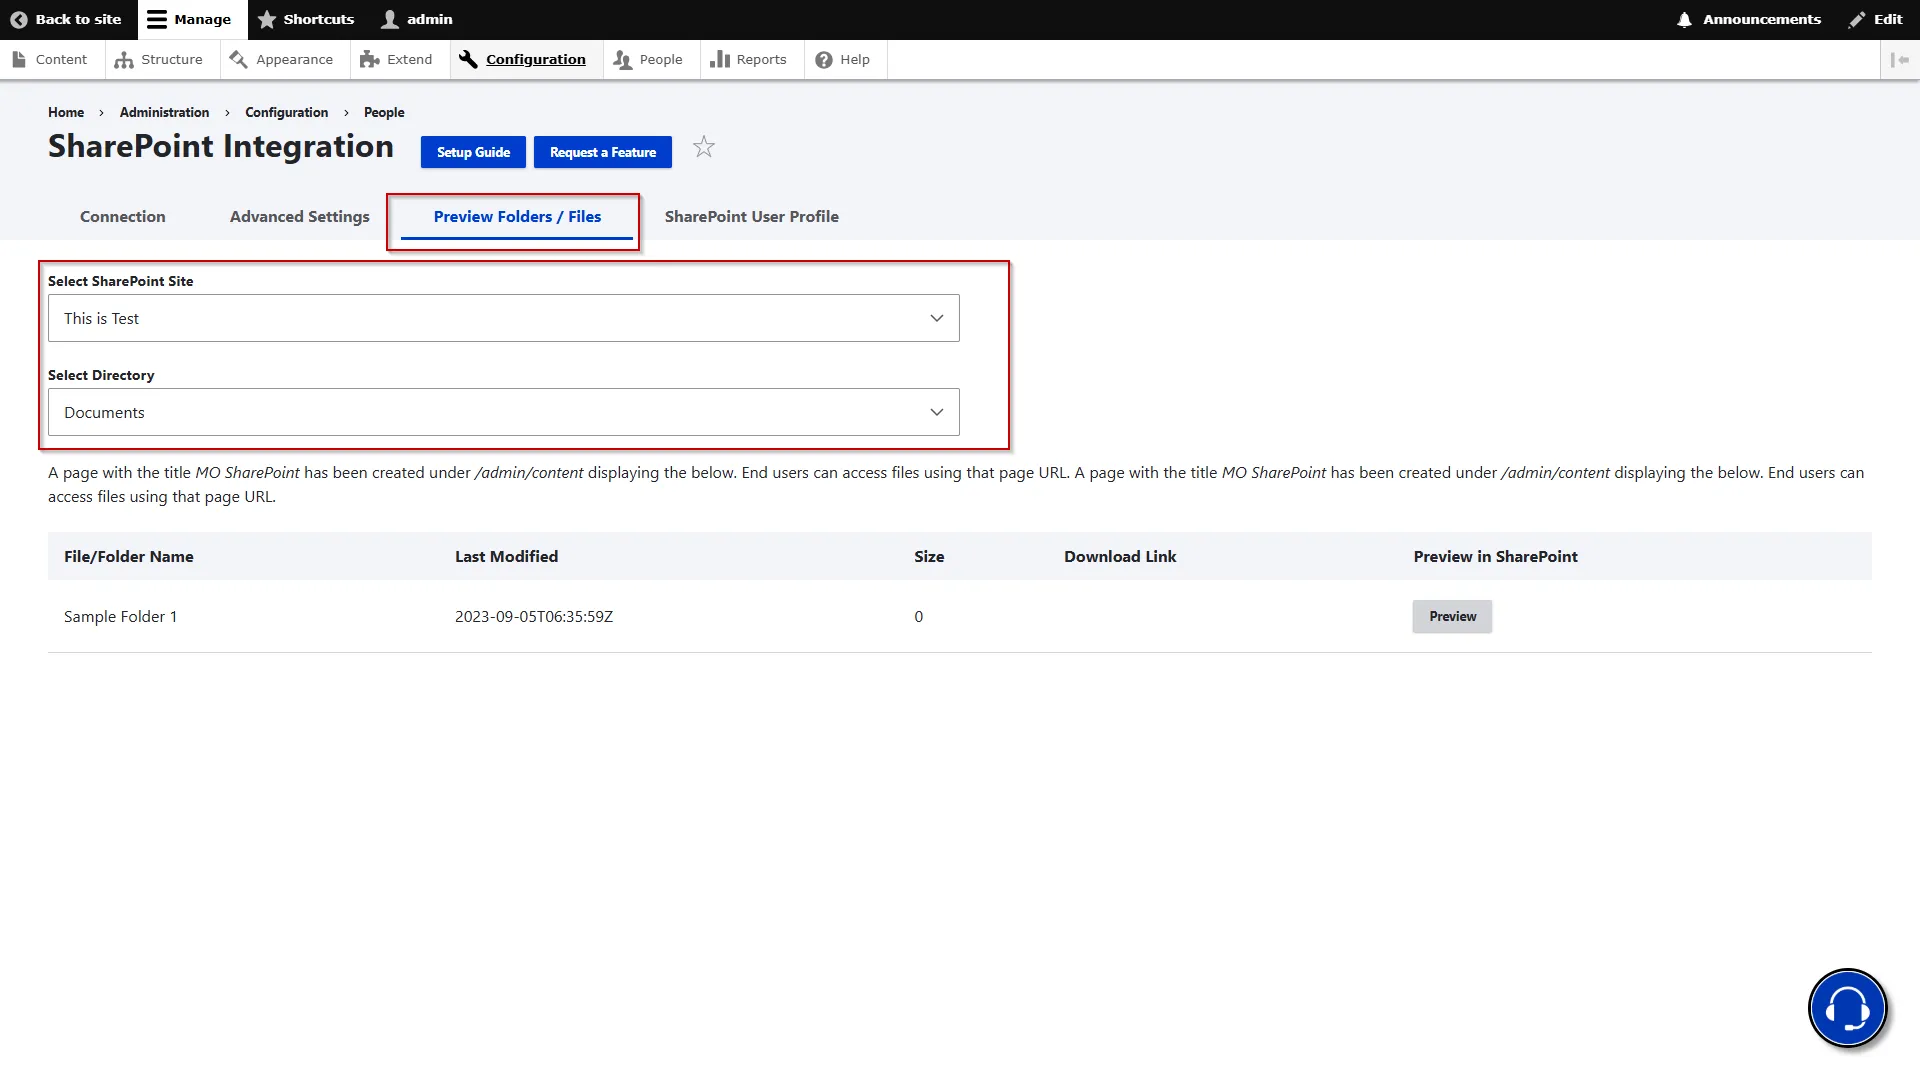
Task: Go to Administration breadcrumb
Action: click(164, 112)
